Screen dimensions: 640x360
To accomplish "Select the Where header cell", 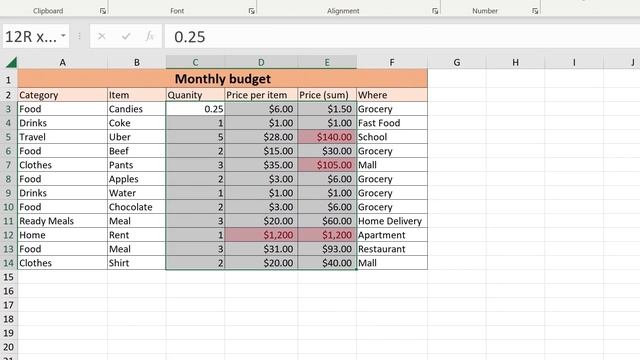I will [x=392, y=95].
